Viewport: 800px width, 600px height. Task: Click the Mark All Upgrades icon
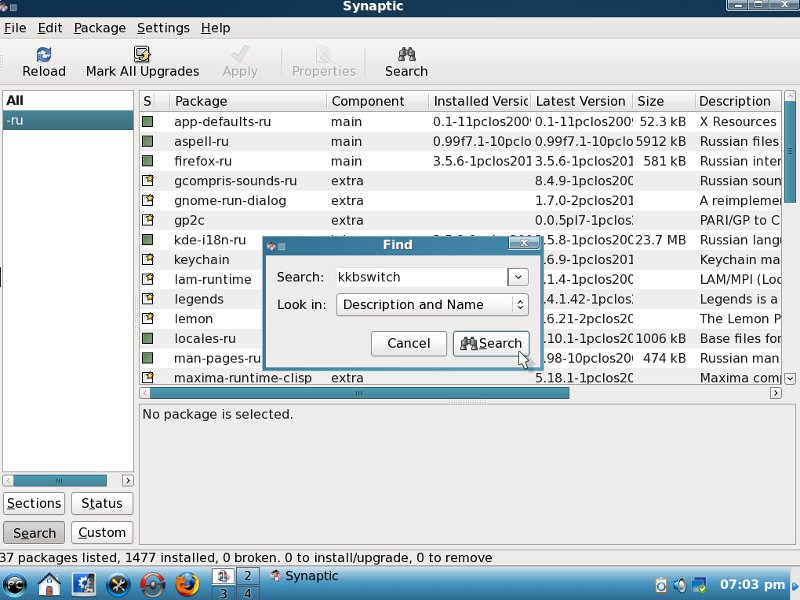point(142,55)
